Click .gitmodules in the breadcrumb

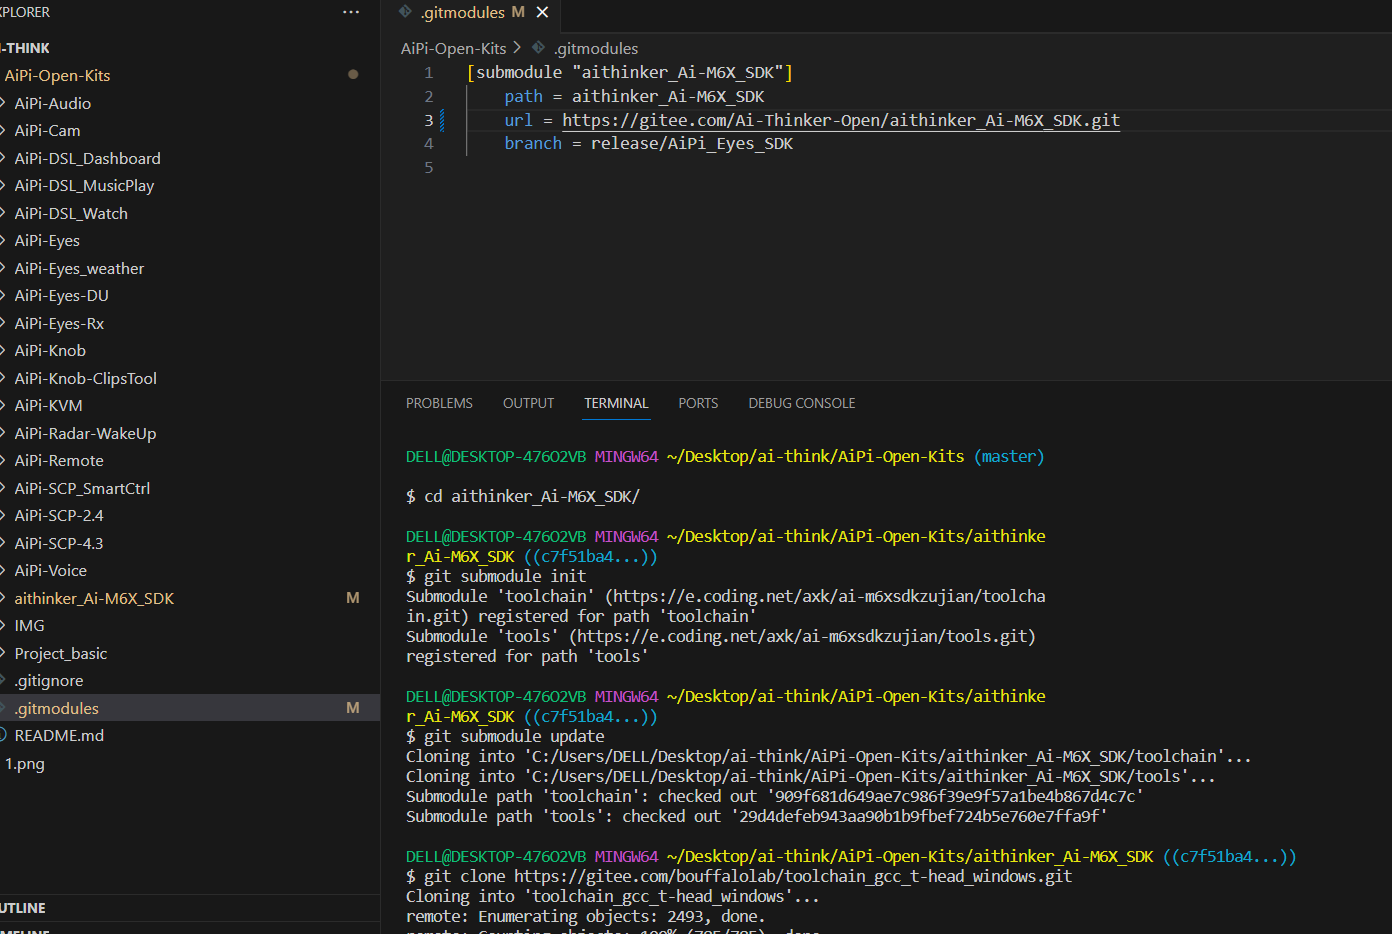pyautogui.click(x=596, y=48)
